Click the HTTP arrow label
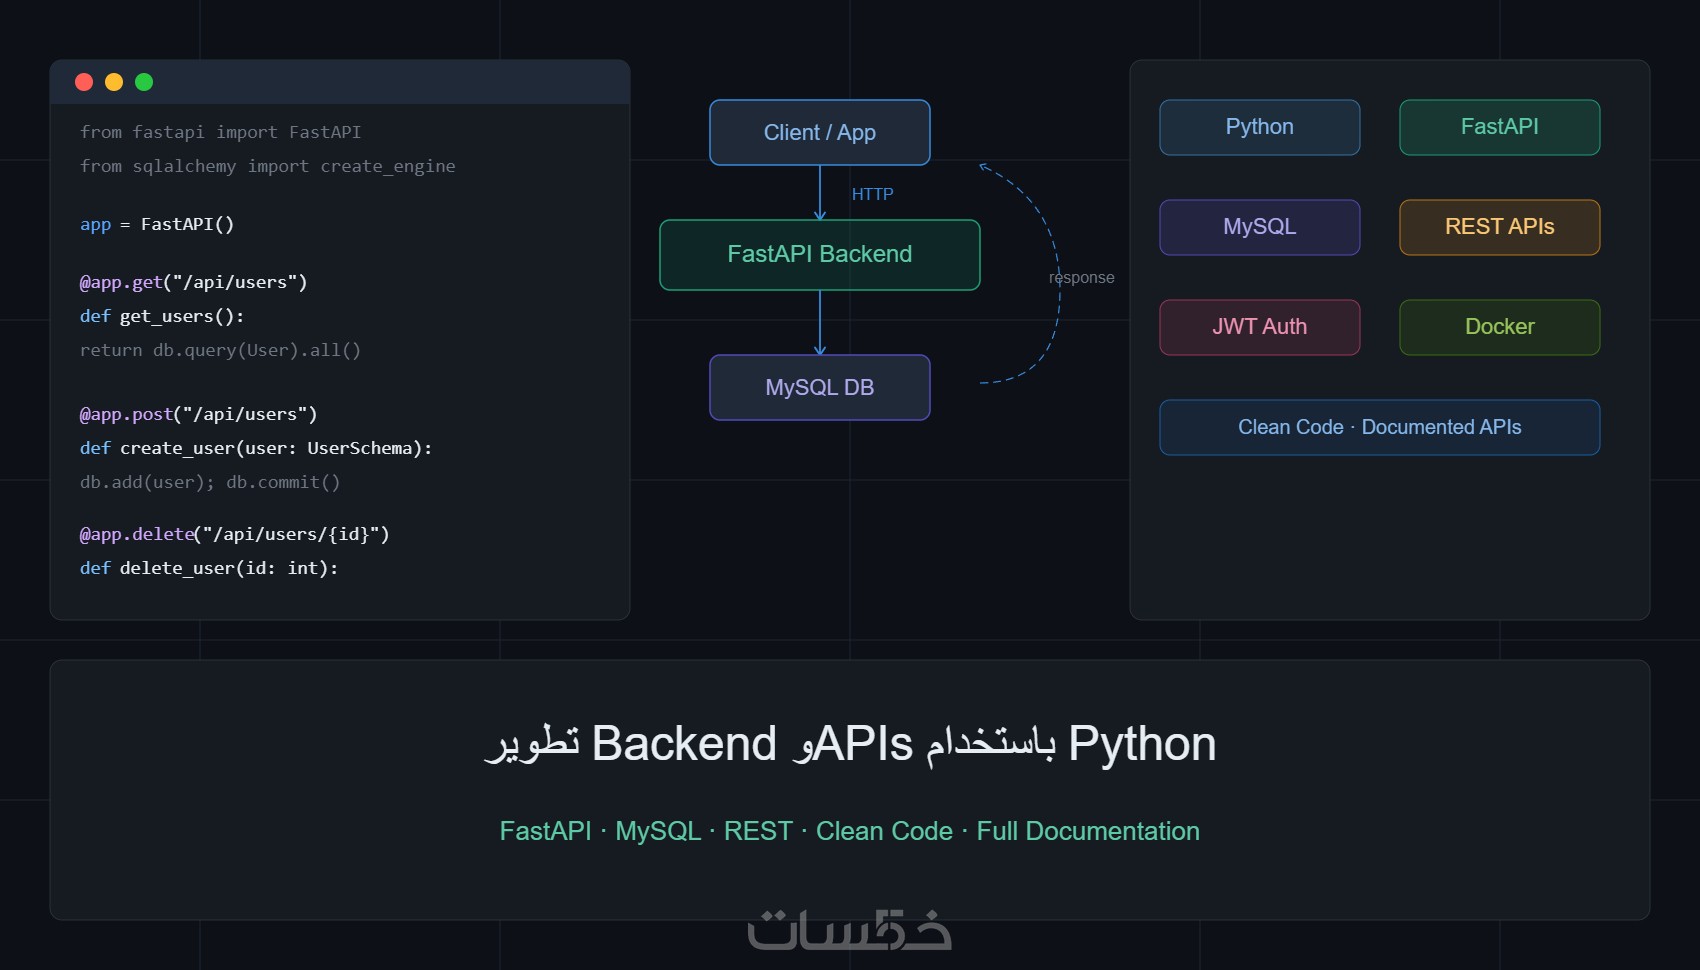1700x970 pixels. [x=872, y=194]
